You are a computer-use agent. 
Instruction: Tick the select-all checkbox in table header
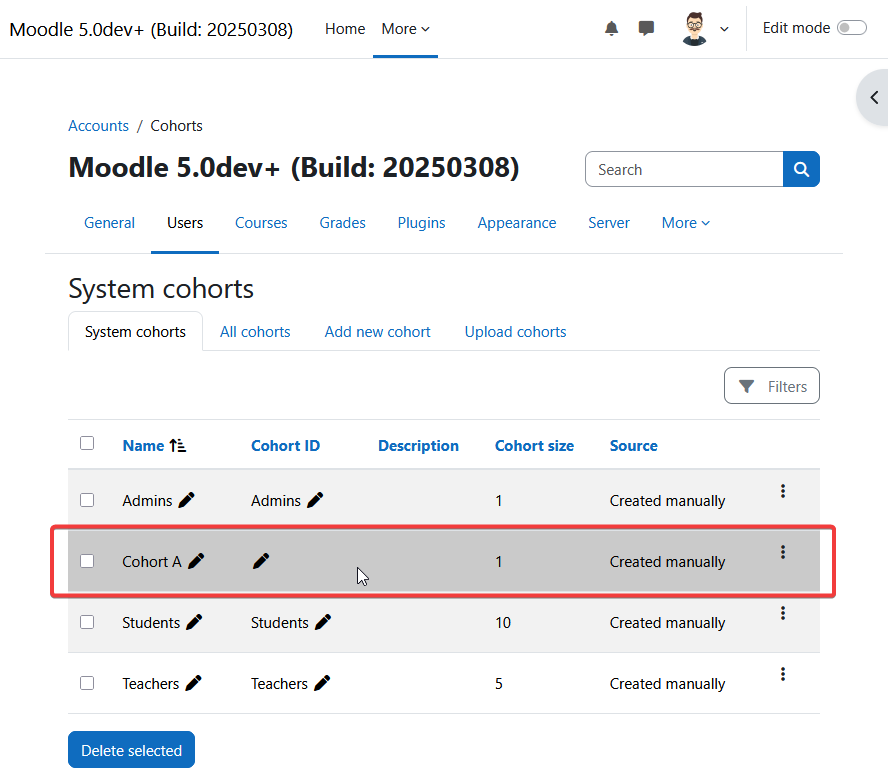coord(87,443)
